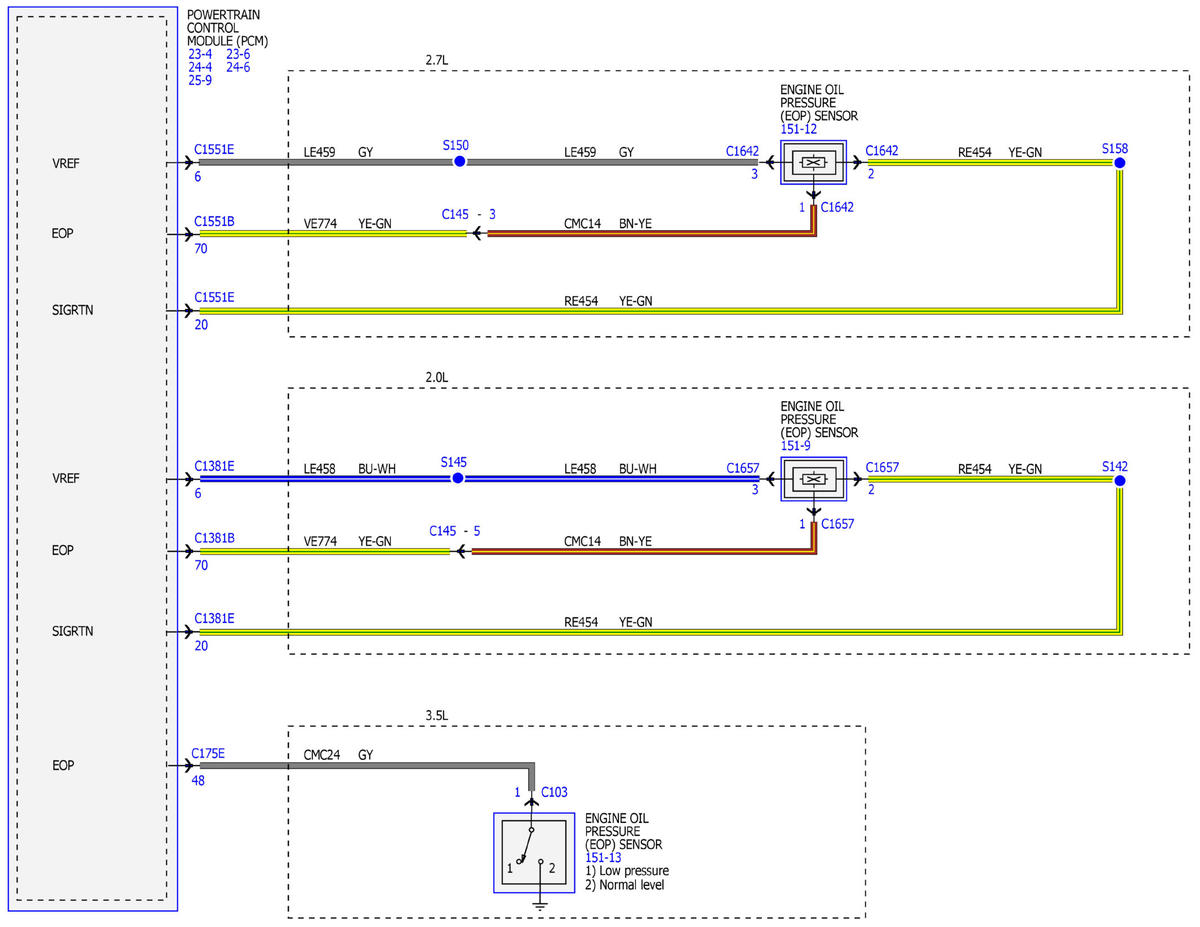This screenshot has height=927, width=1200.
Task: Click the 2.0L engine section label
Action: coord(438,378)
